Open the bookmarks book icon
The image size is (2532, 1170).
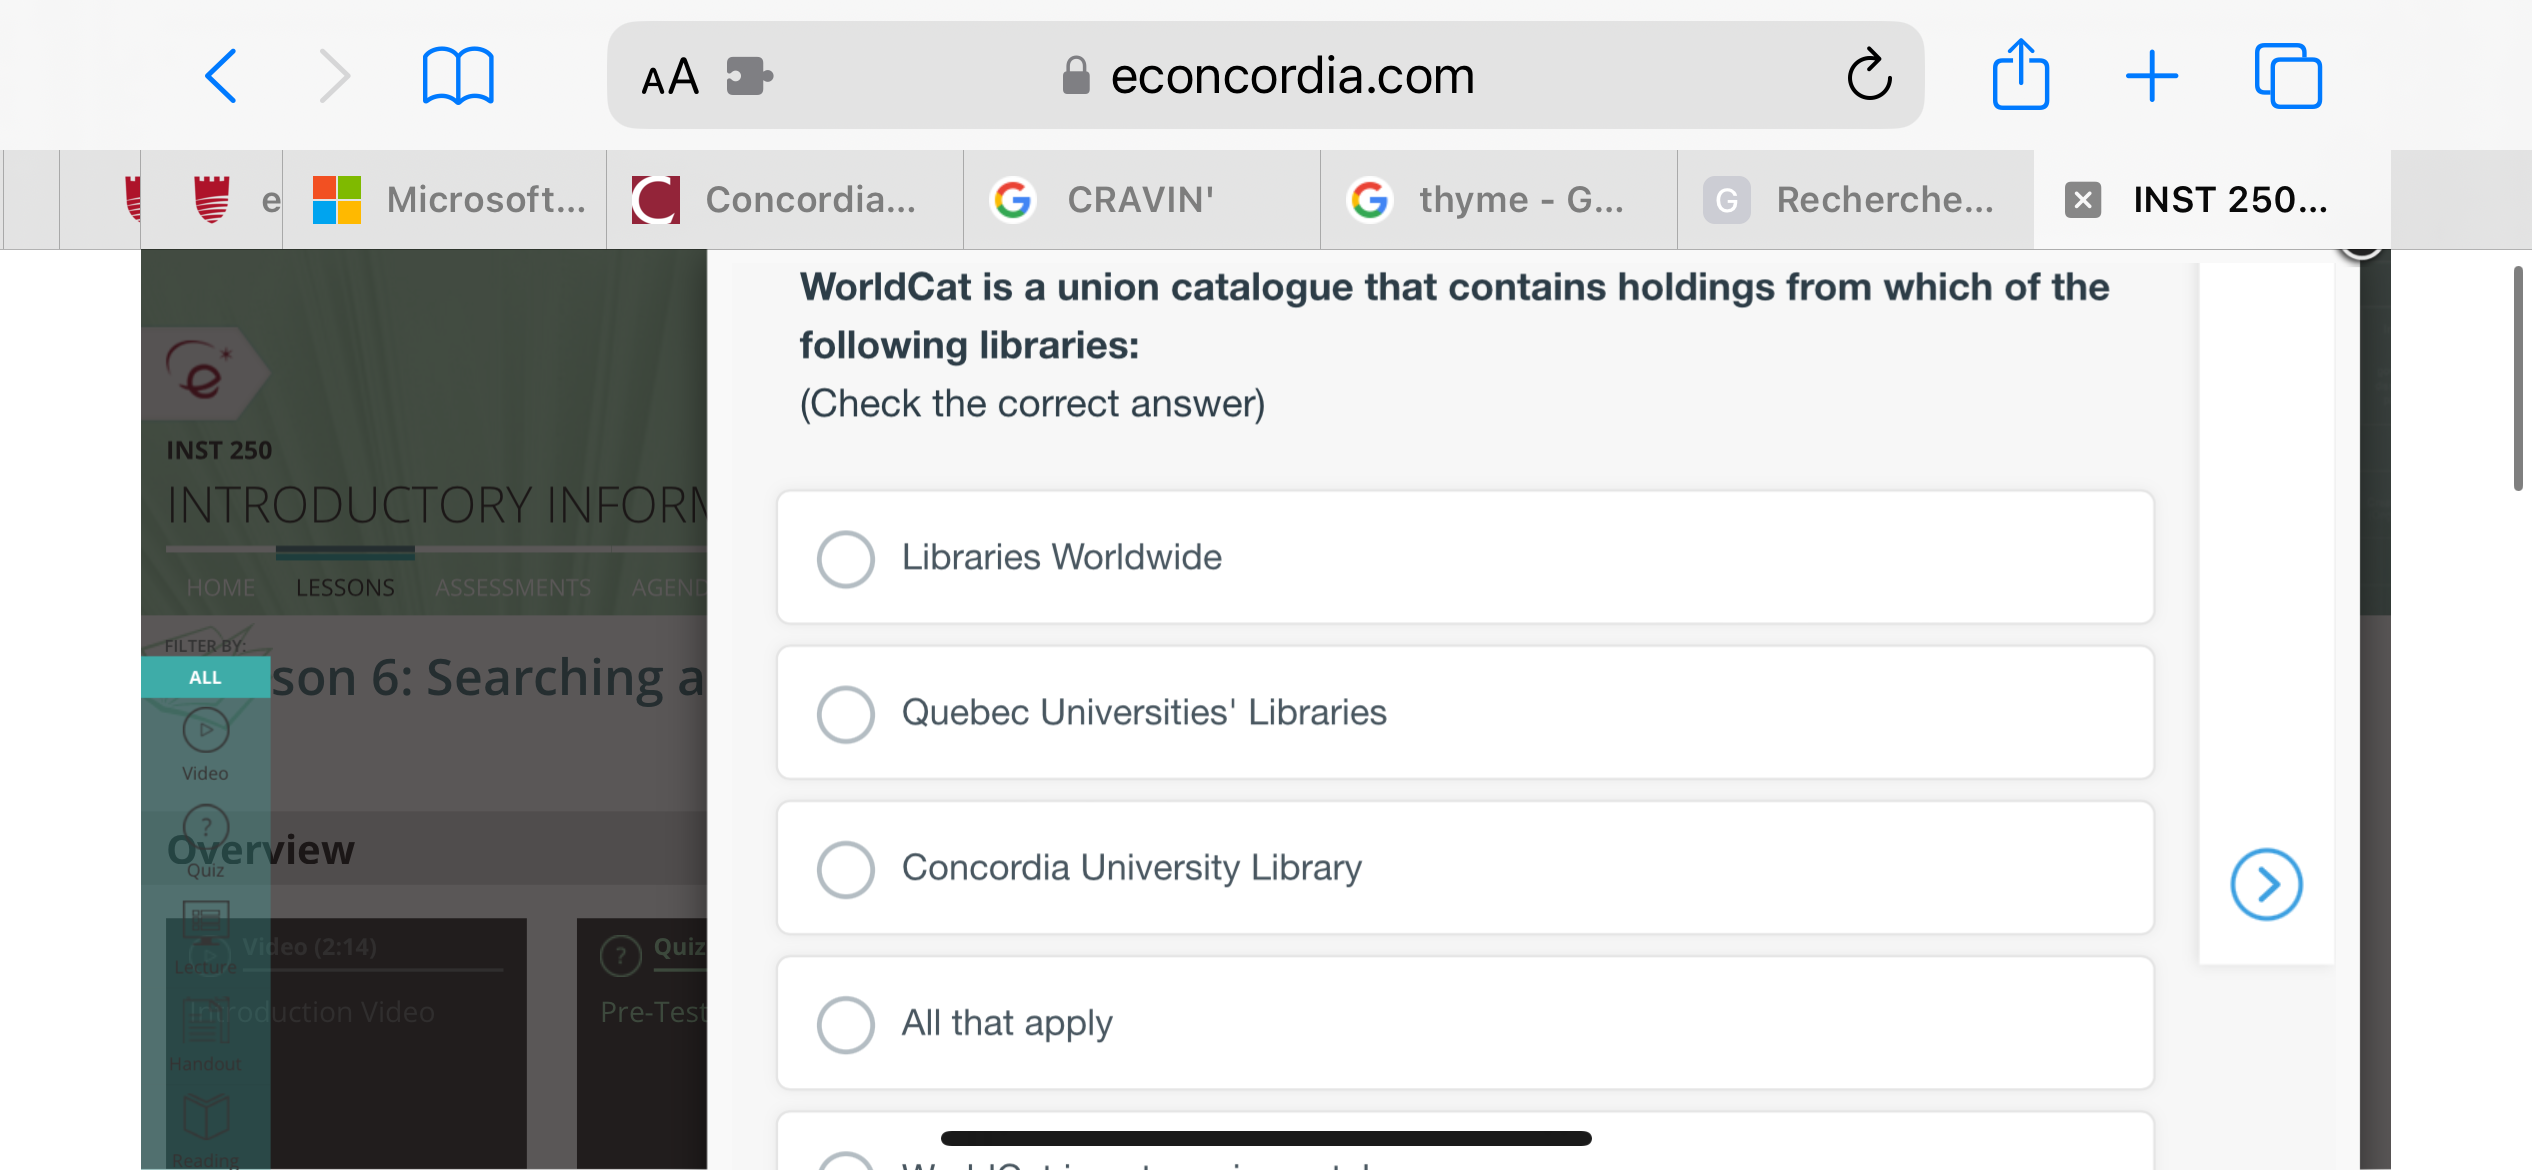458,76
